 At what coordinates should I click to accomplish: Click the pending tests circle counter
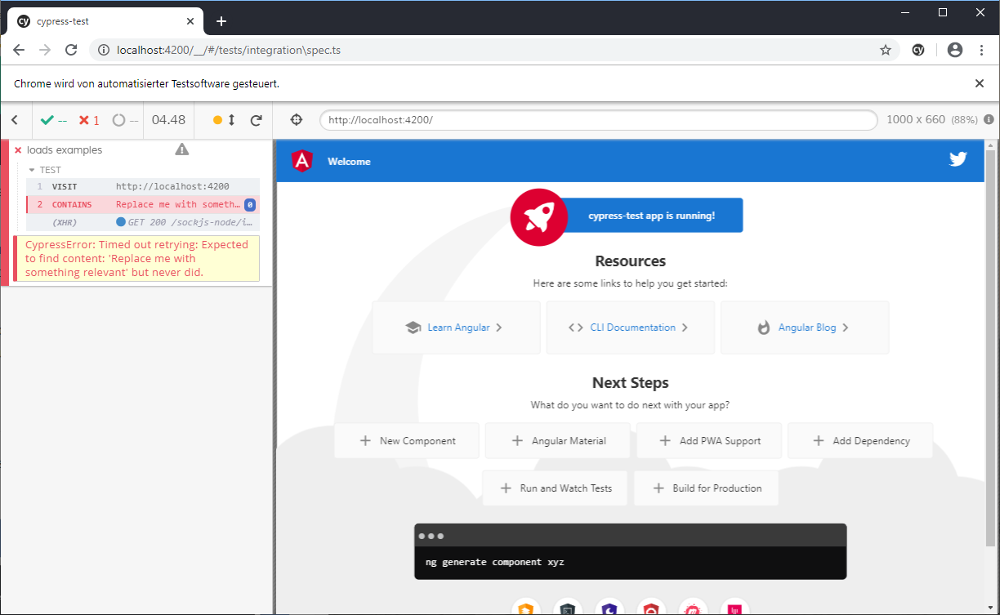click(x=125, y=120)
